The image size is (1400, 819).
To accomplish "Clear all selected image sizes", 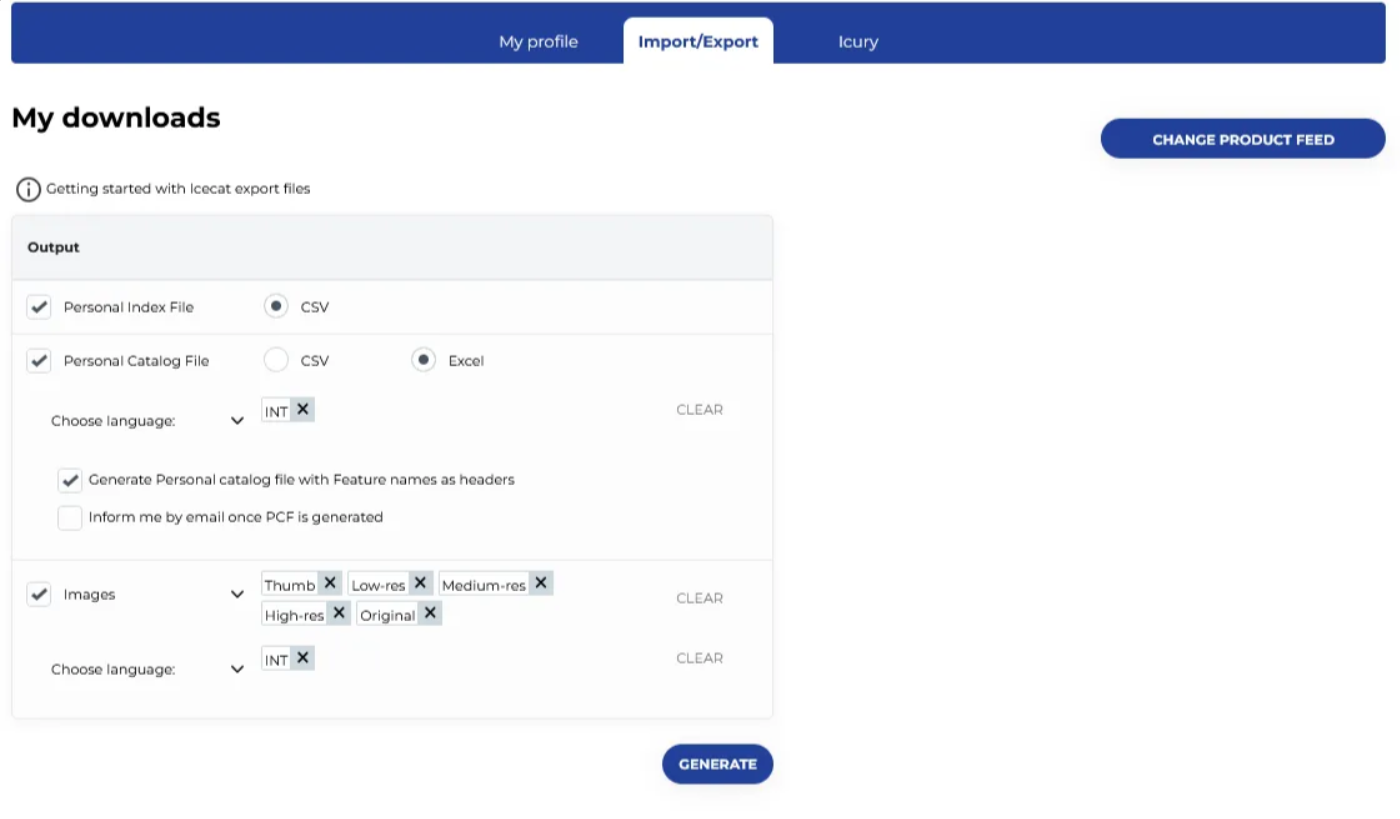I will click(699, 598).
